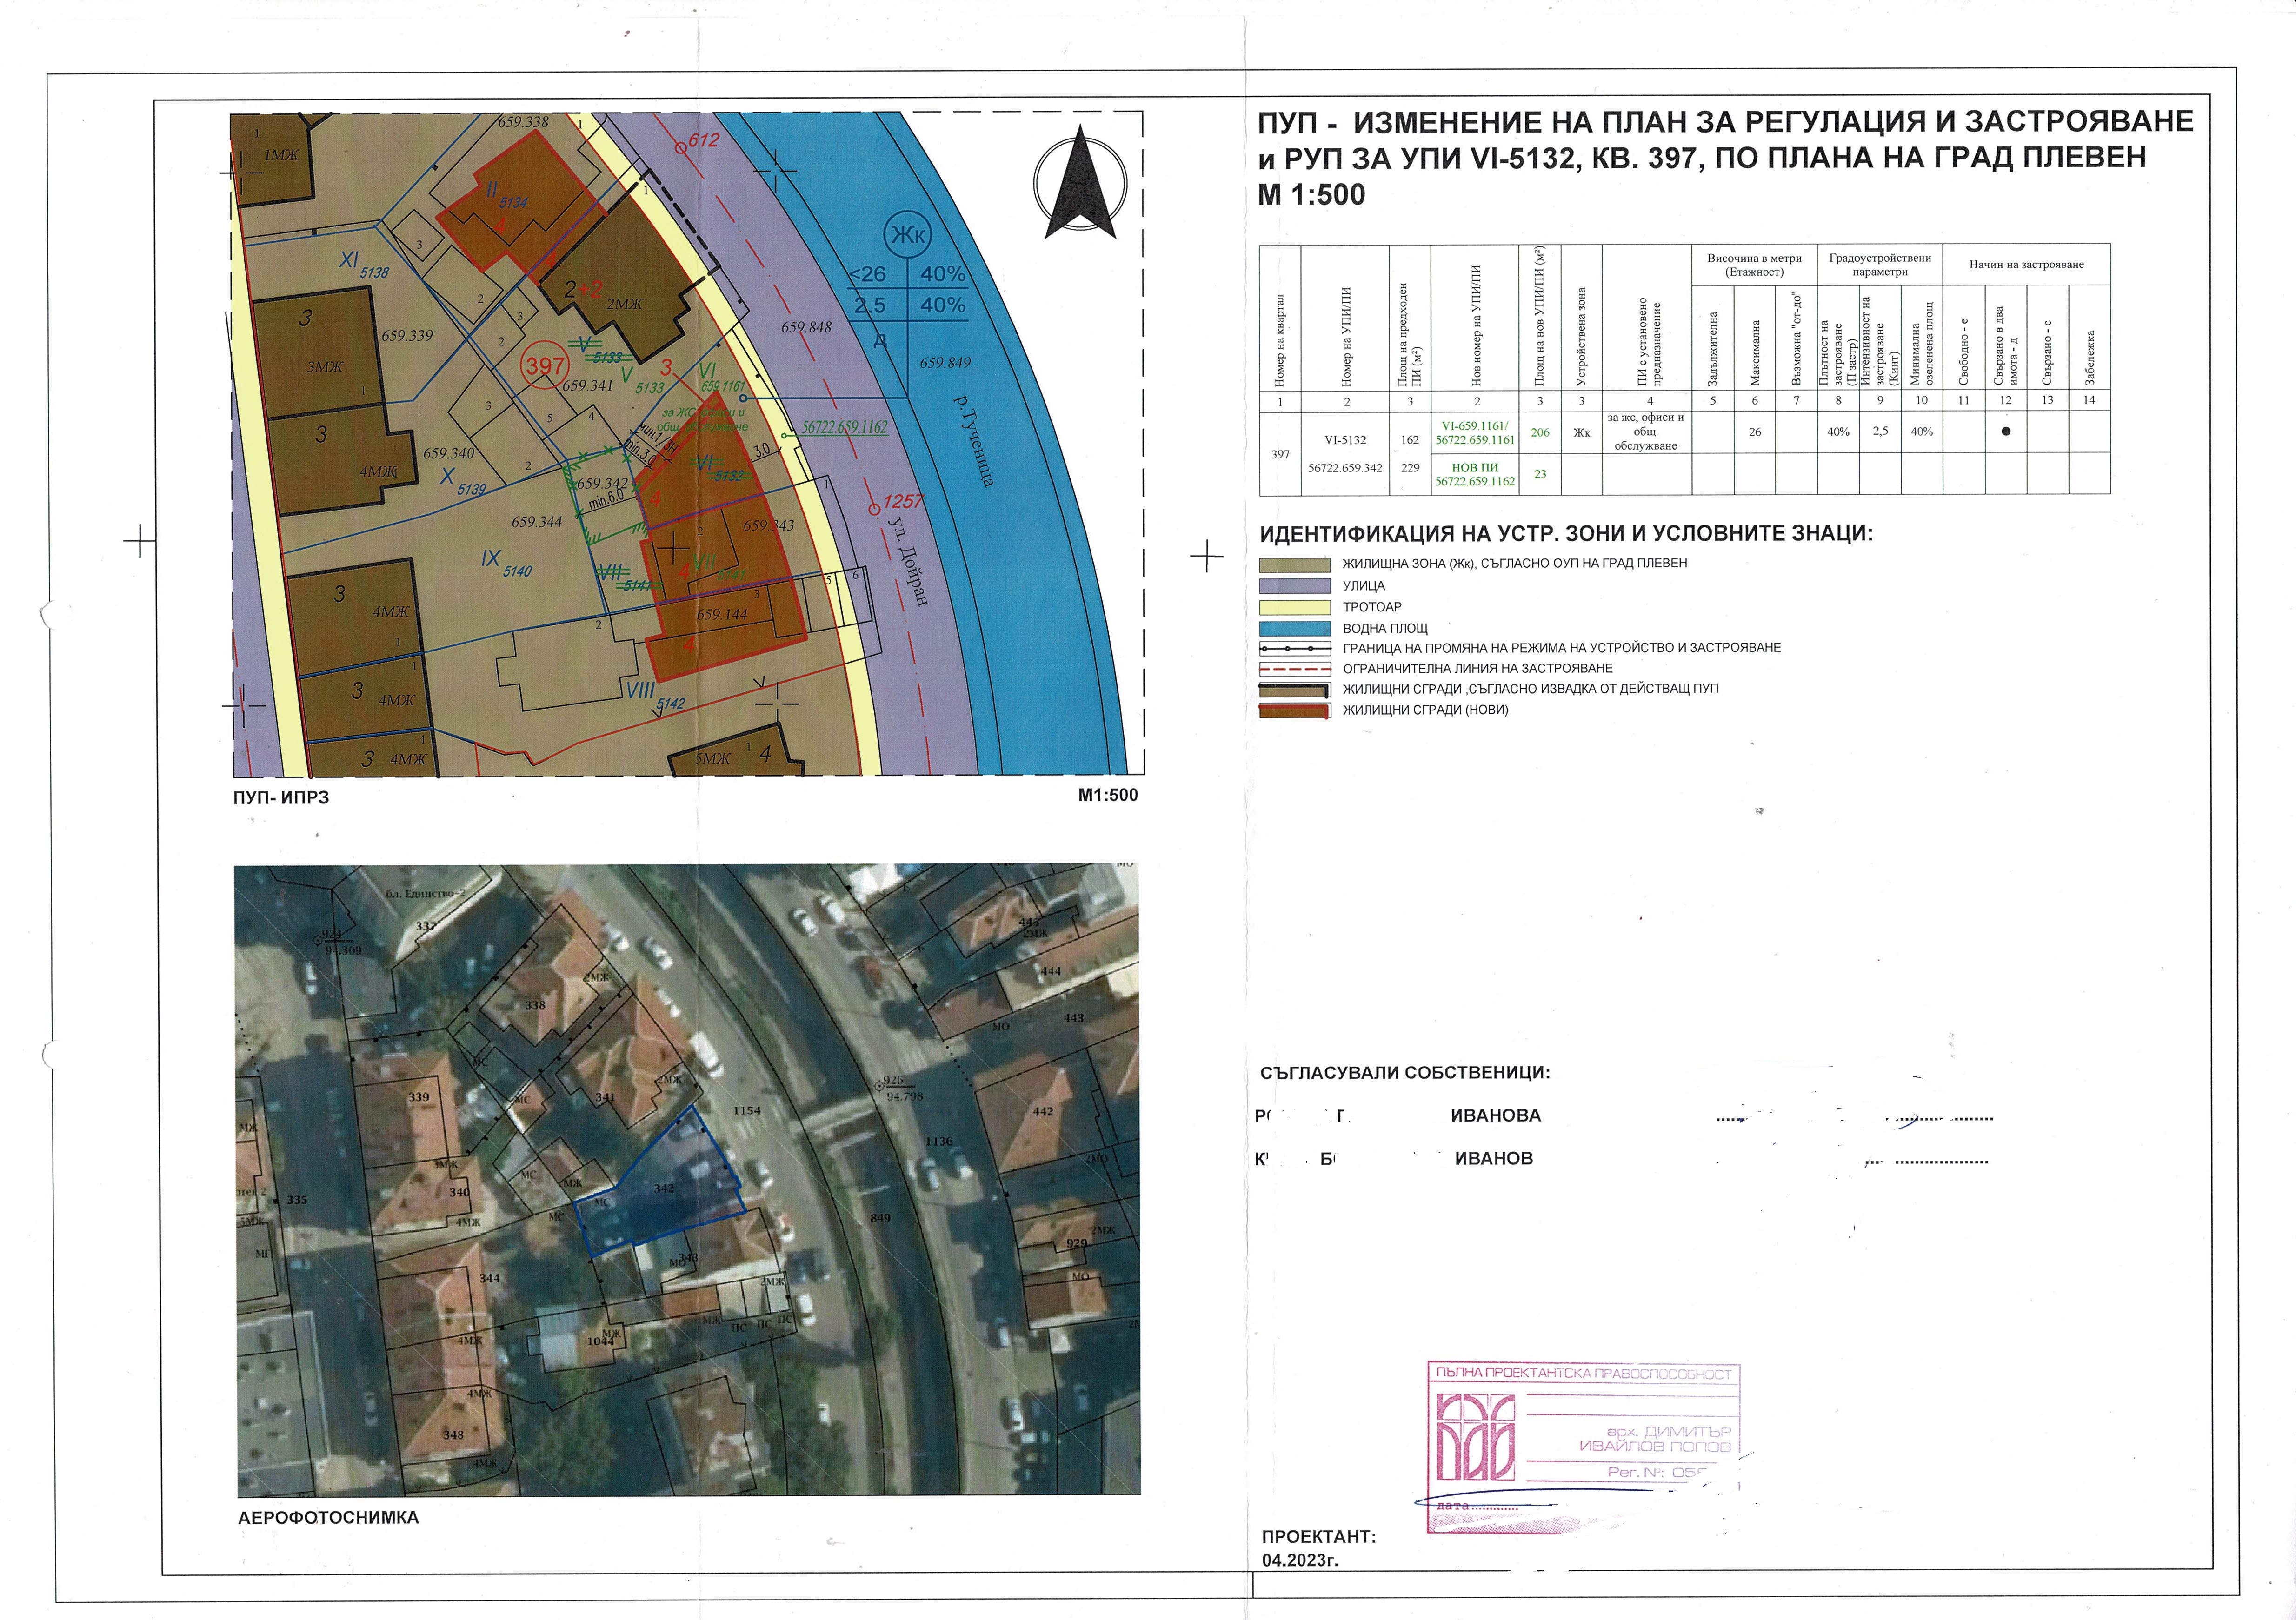Image resolution: width=2296 pixels, height=1620 pixels.
Task: Click table cell 56722.659.342
Action: pyautogui.click(x=1346, y=468)
